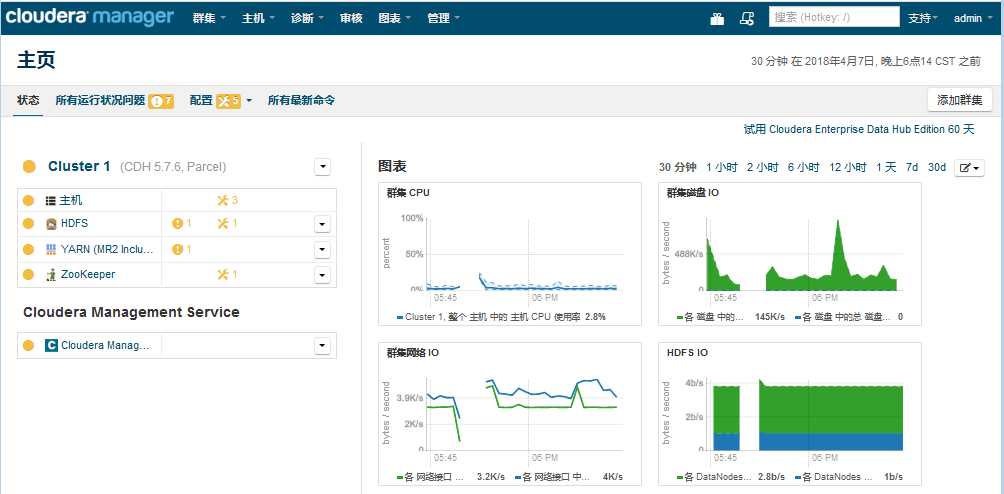Open the HDFS service link
1004x494 pixels.
[74, 224]
